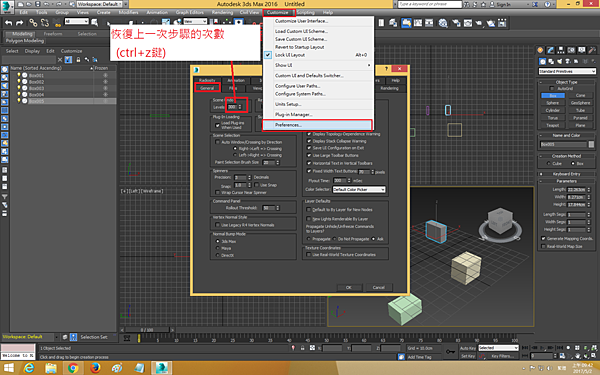Image resolution: width=600 pixels, height=375 pixels.
Task: Open the Standard Primitives dropdown
Action: point(567,71)
